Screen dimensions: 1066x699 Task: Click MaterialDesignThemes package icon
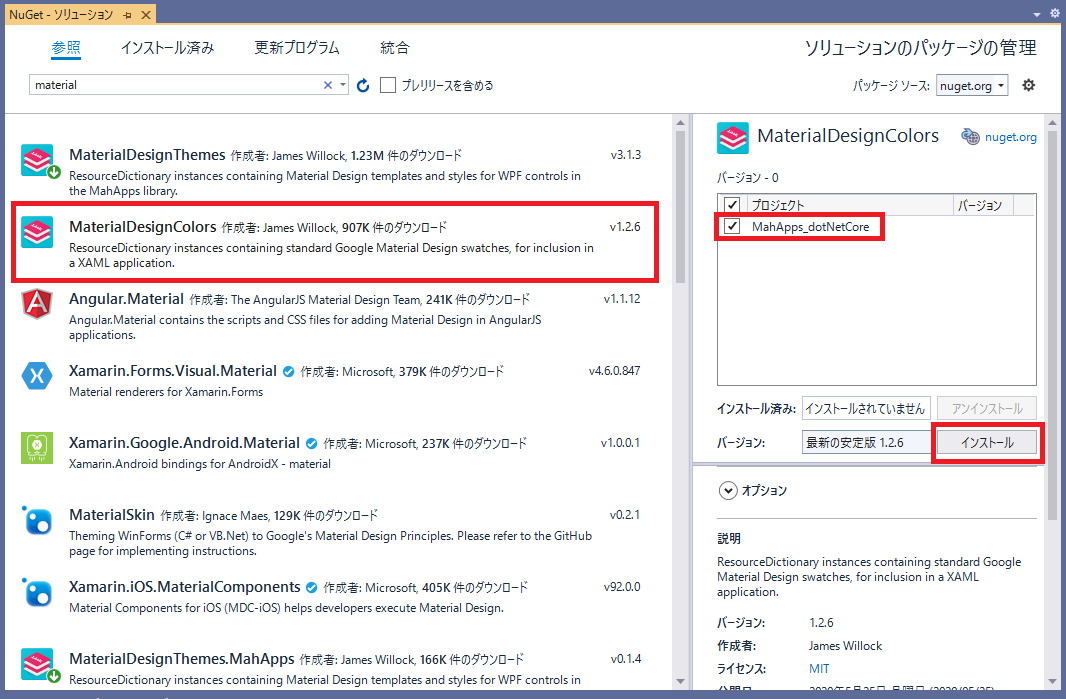(x=39, y=161)
